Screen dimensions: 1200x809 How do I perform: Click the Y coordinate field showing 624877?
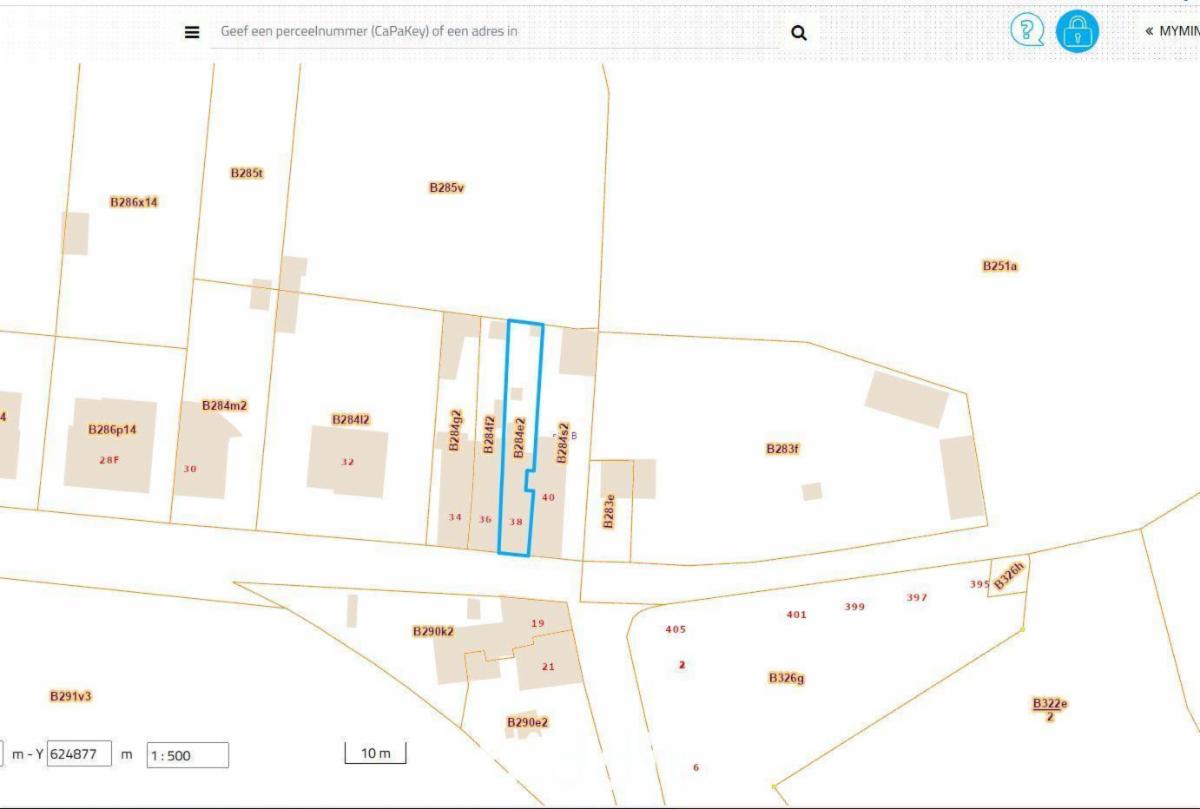pos(79,754)
